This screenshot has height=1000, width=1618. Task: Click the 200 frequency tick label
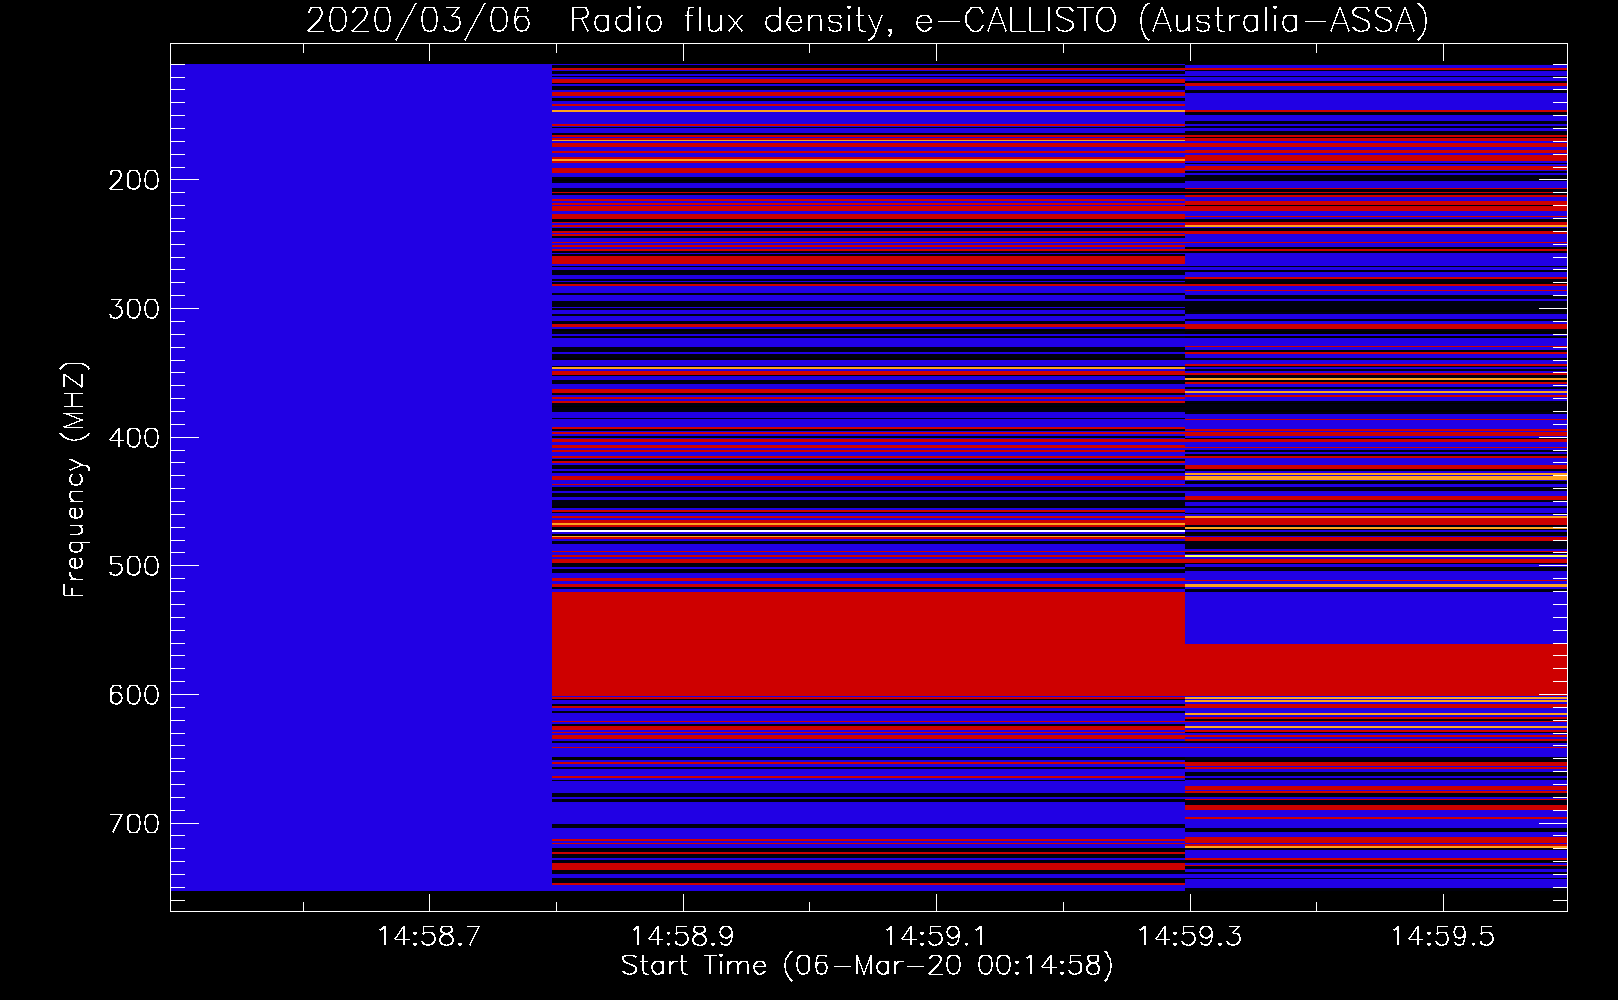point(134,180)
